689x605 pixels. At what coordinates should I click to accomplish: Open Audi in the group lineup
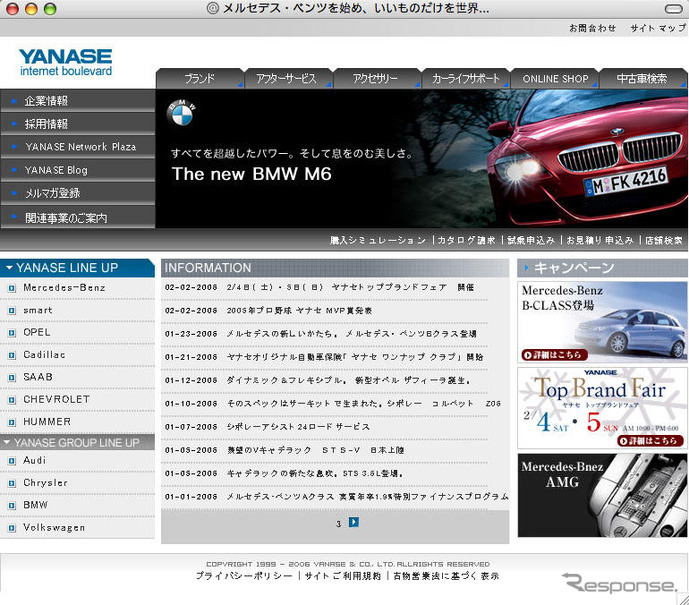[x=34, y=460]
